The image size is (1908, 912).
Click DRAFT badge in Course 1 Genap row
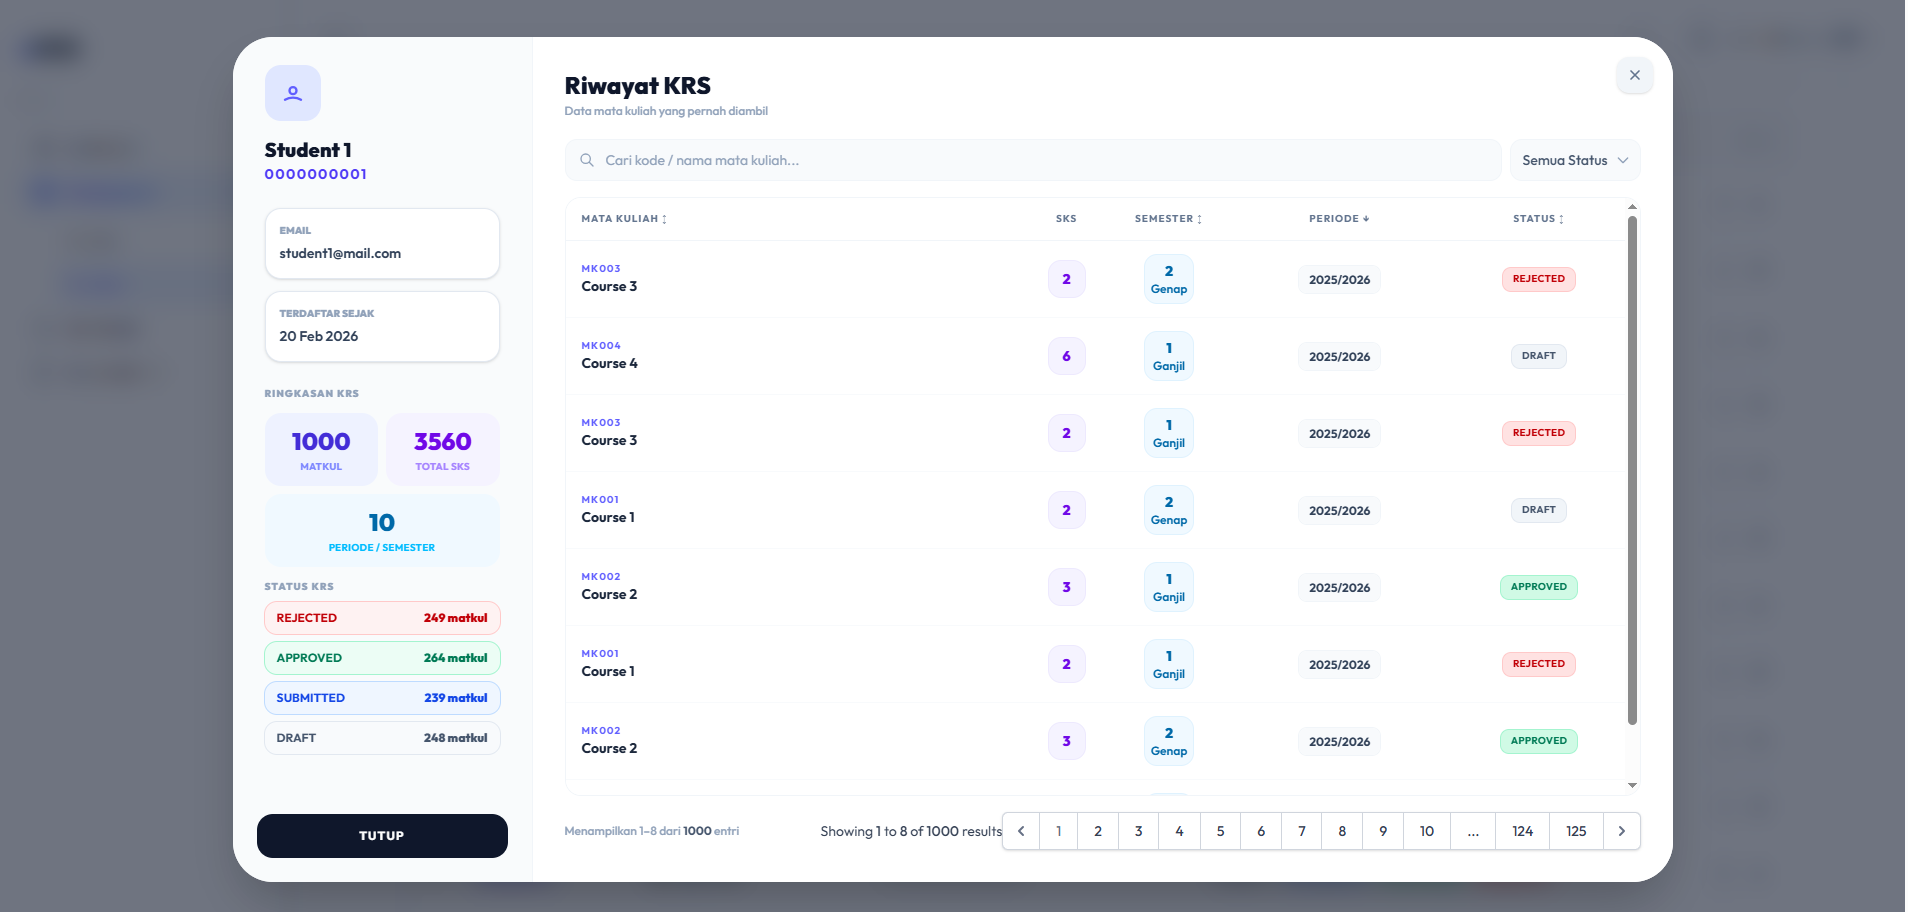pyautogui.click(x=1538, y=510)
